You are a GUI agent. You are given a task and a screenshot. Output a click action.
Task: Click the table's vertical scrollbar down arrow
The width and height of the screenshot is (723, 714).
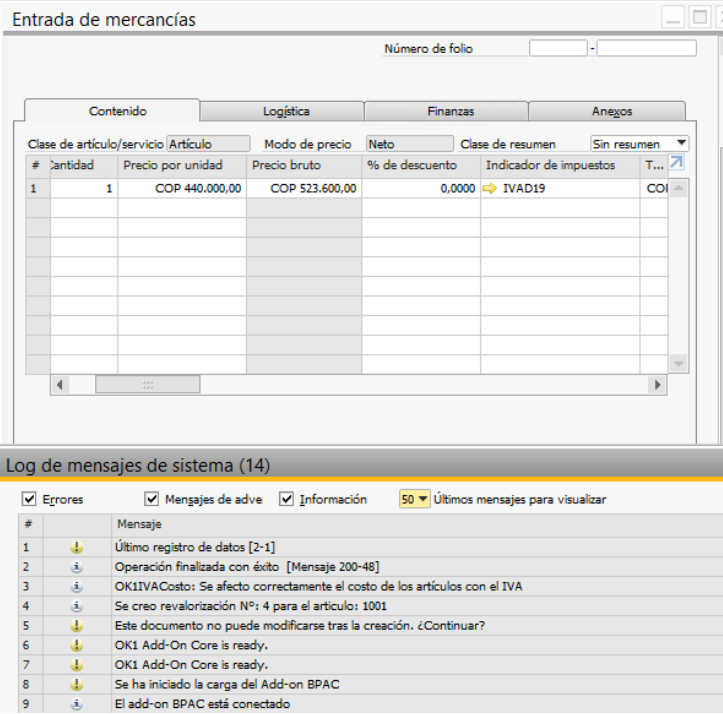click(679, 363)
